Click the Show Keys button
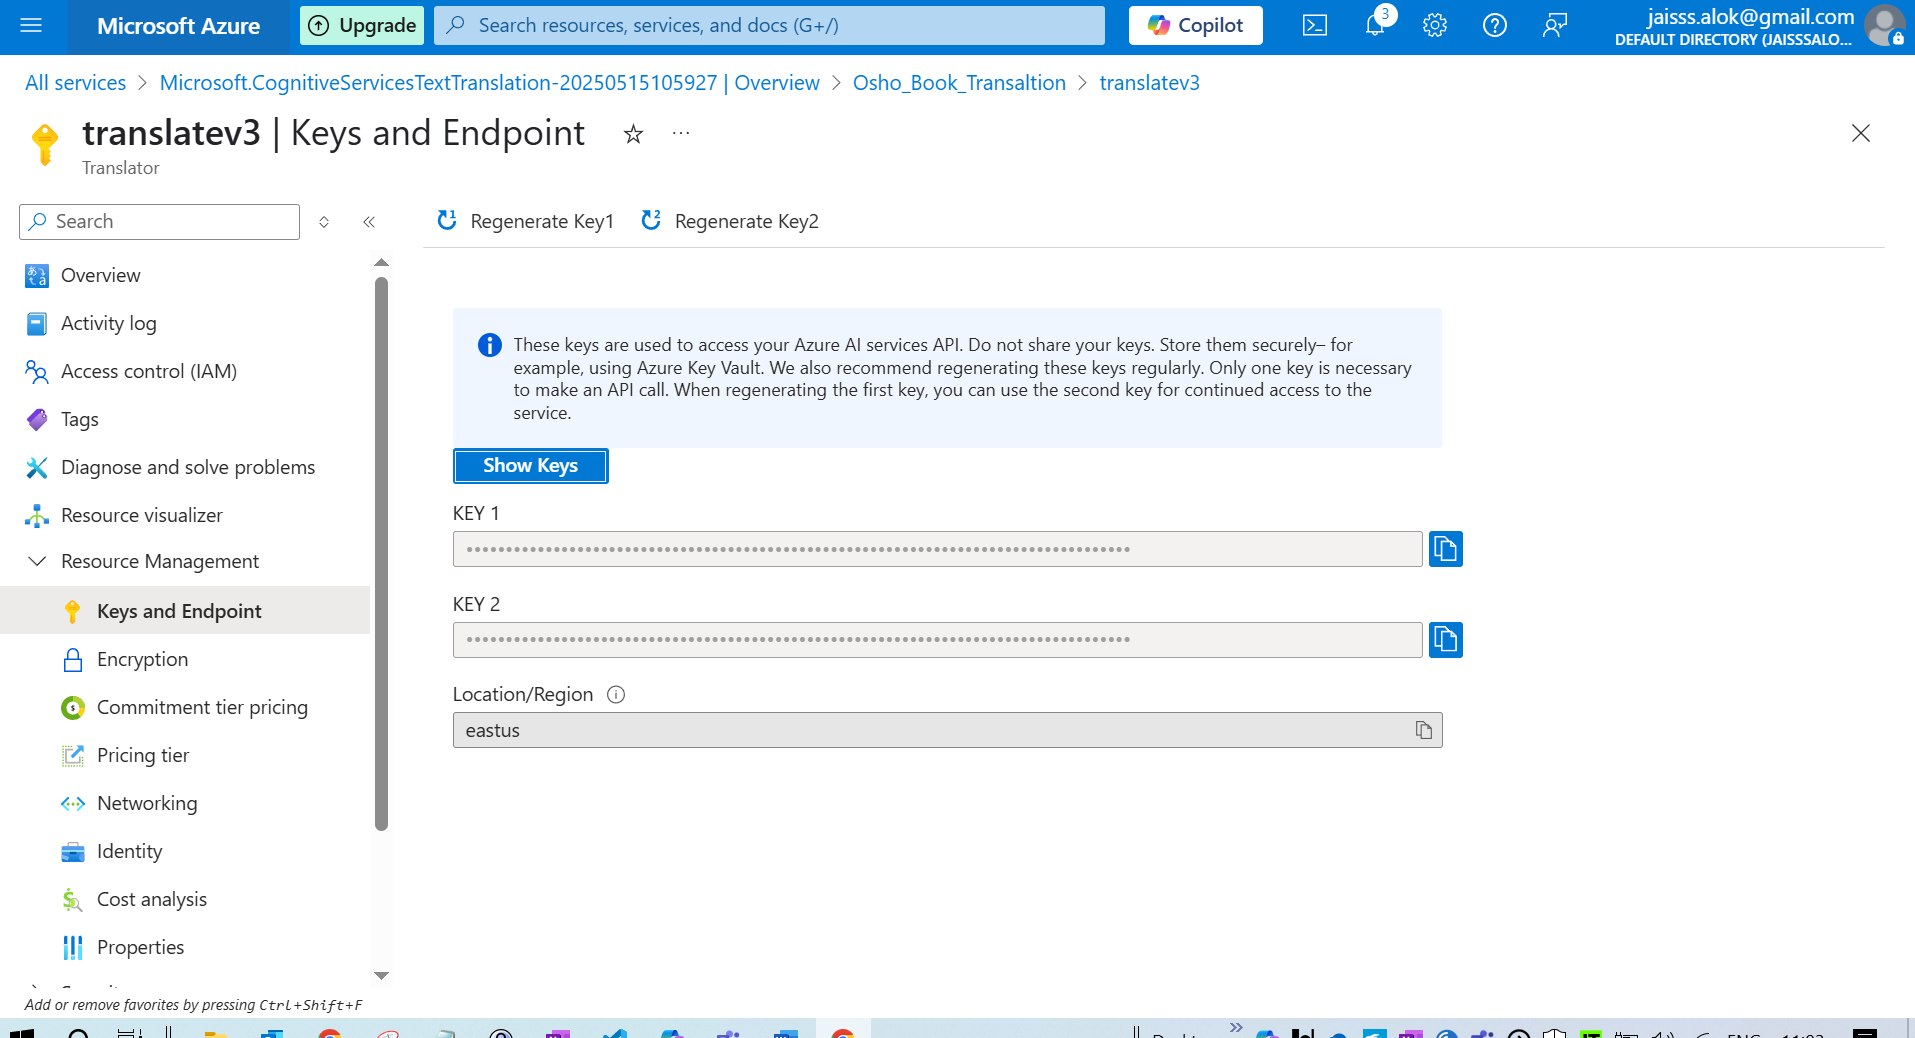This screenshot has height=1038, width=1915. click(x=530, y=466)
